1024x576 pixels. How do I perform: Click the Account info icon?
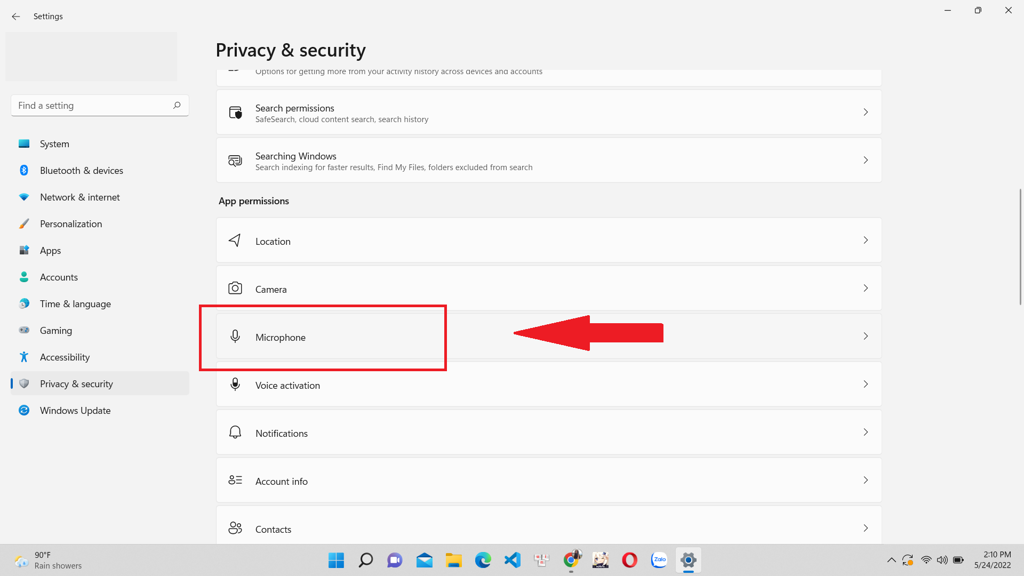235,481
